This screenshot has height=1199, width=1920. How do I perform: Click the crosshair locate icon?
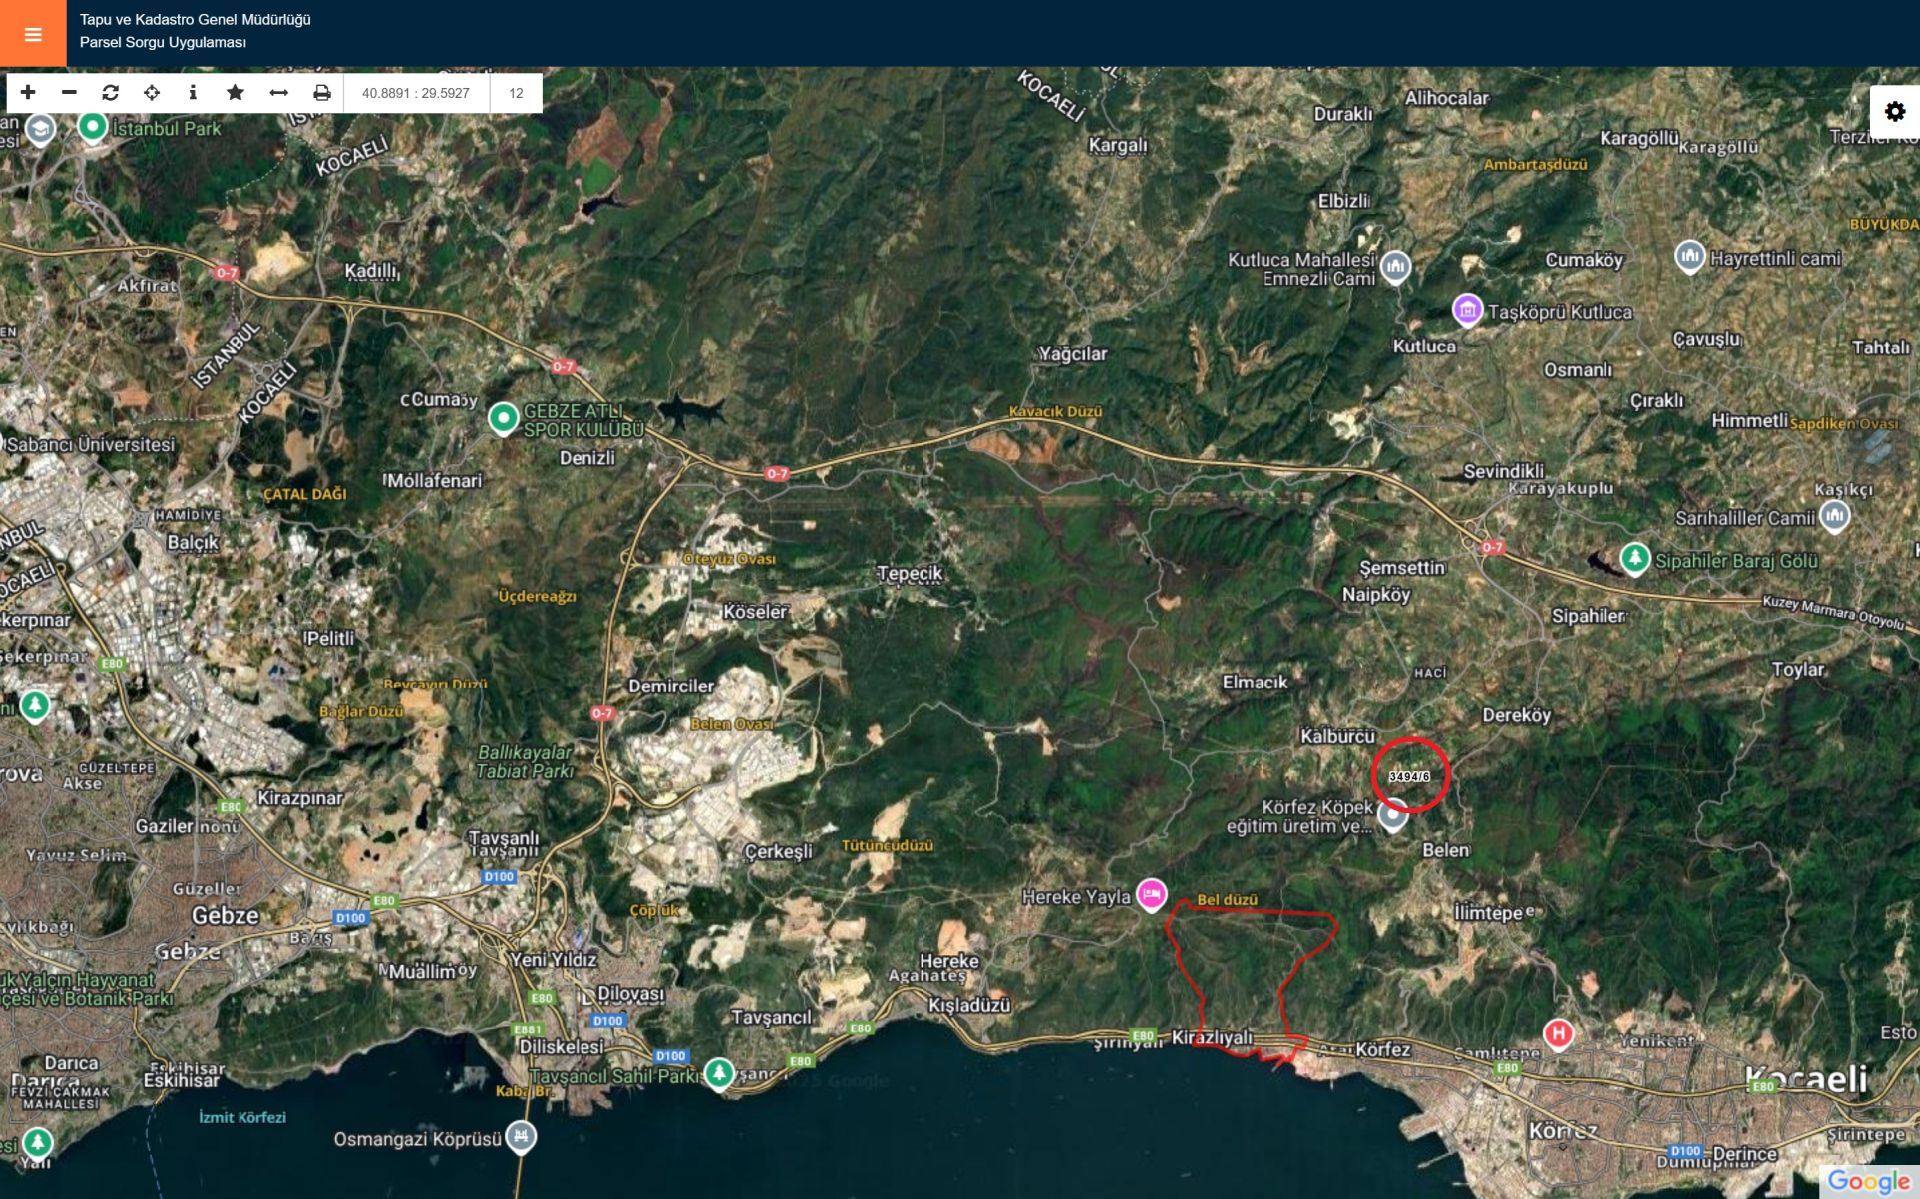(x=152, y=93)
